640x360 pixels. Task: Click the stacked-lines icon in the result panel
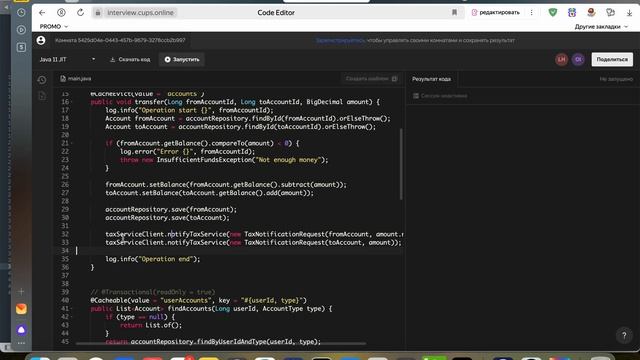coord(416,96)
